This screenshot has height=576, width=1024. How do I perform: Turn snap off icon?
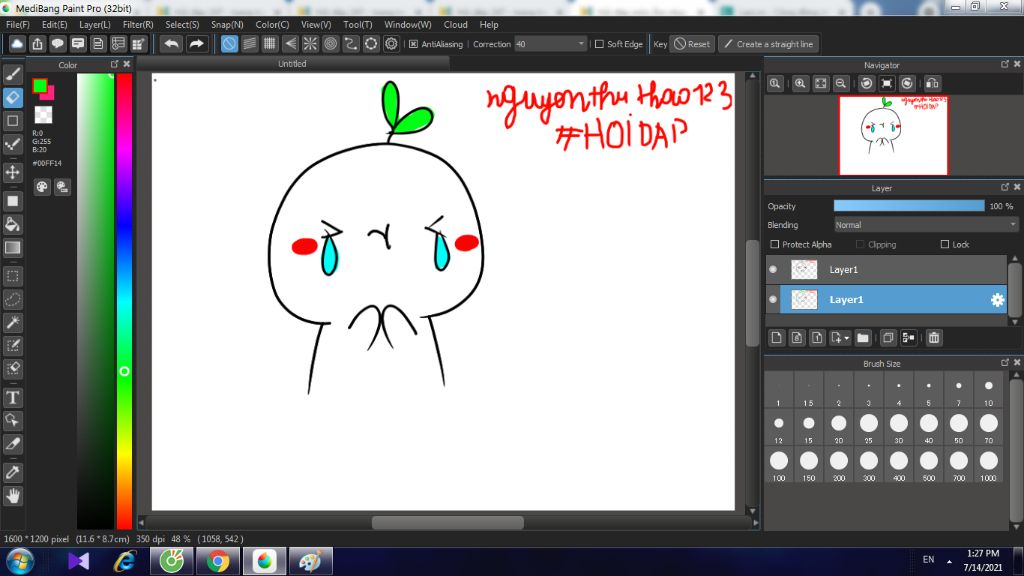coord(229,44)
